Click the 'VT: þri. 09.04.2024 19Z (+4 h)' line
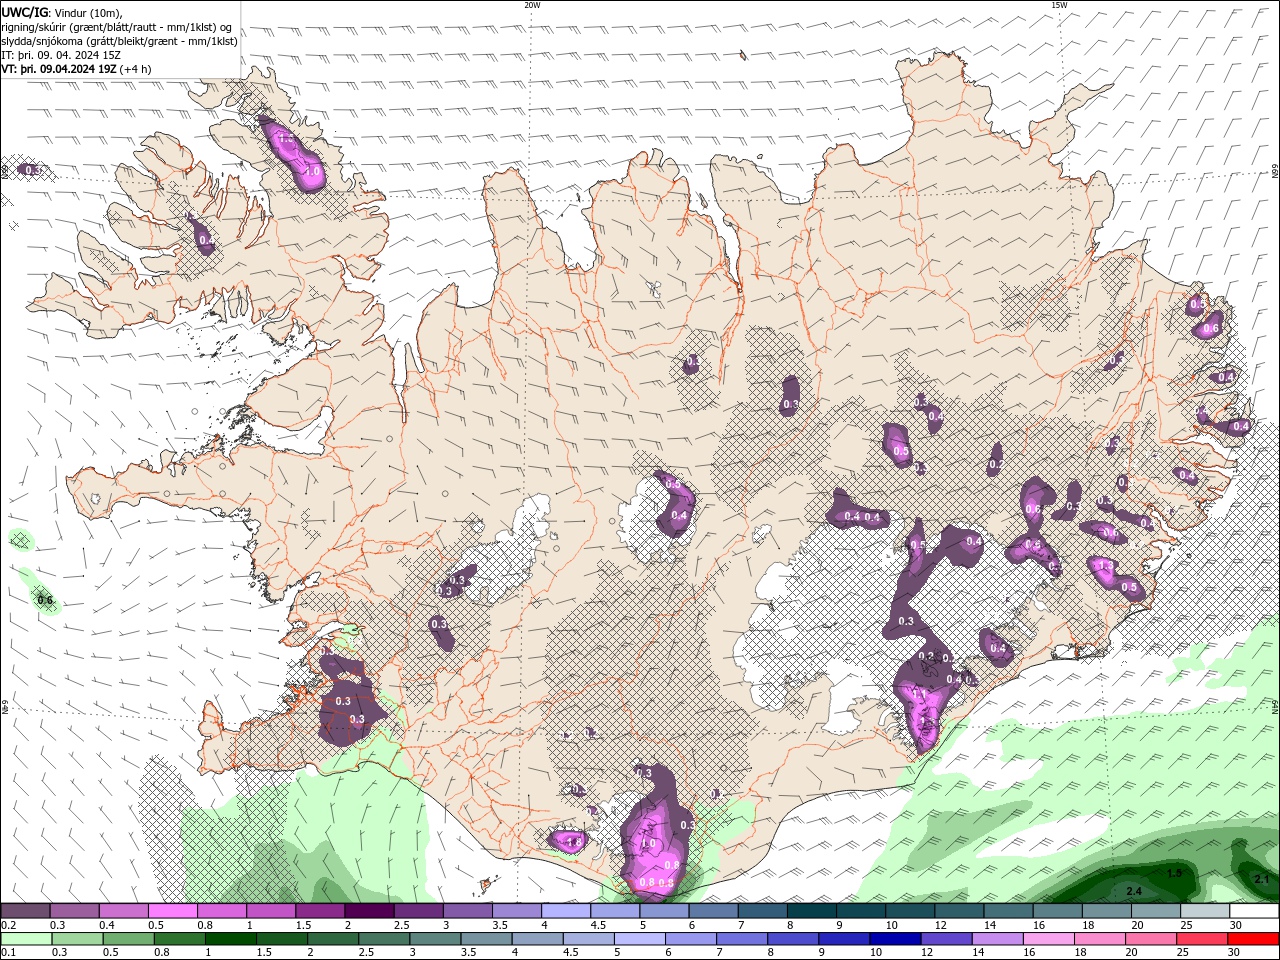 point(76,69)
